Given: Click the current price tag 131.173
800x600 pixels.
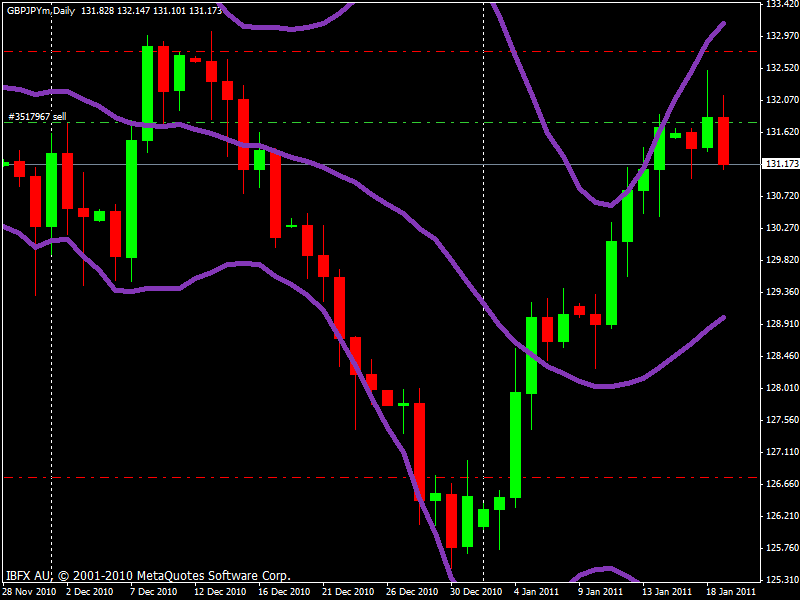Looking at the screenshot, I should 783,164.
